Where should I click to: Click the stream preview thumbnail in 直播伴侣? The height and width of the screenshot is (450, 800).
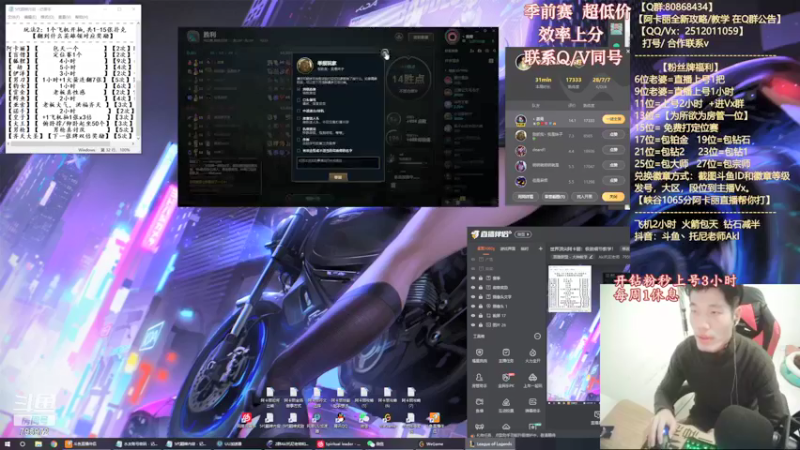[x=570, y=289]
